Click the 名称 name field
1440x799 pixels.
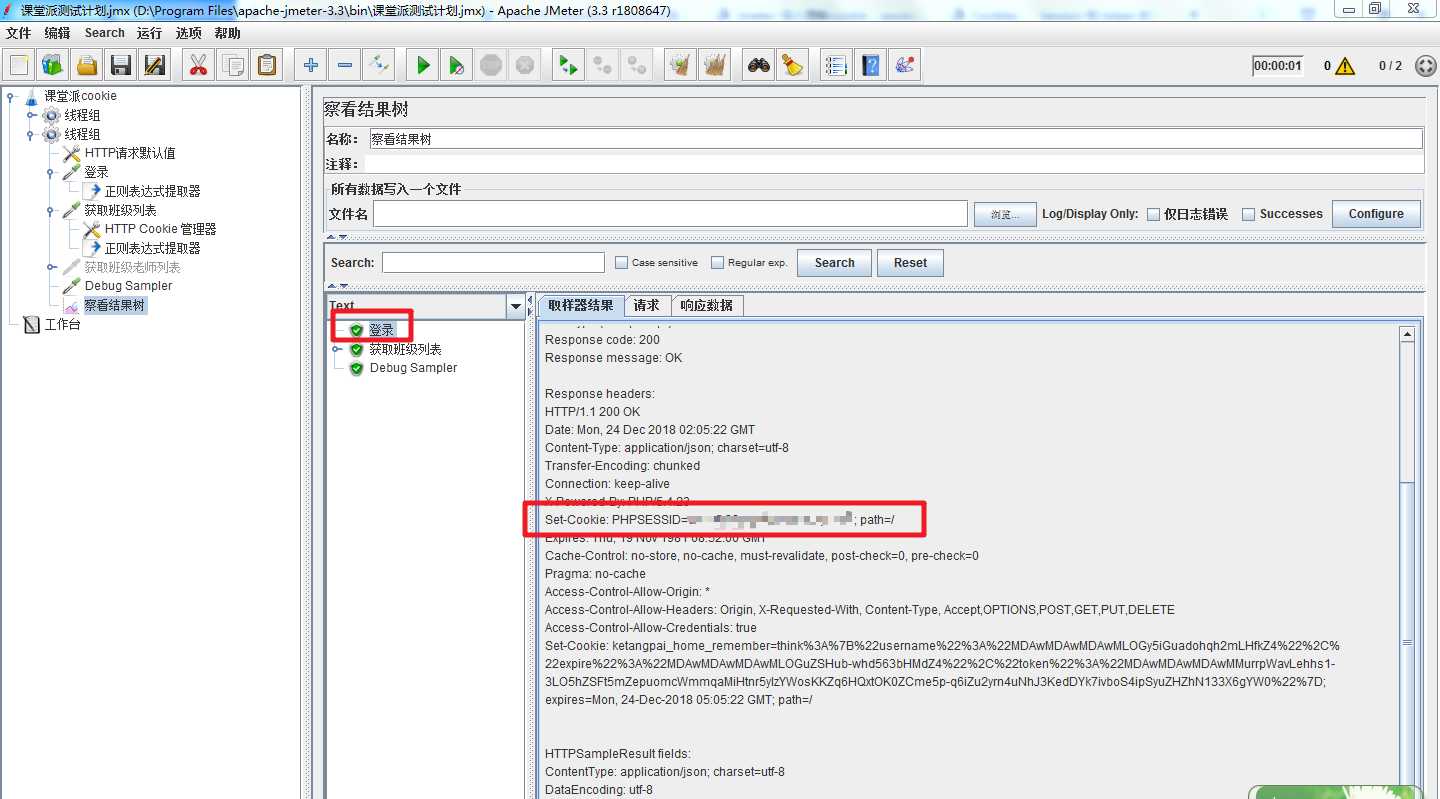tap(895, 139)
